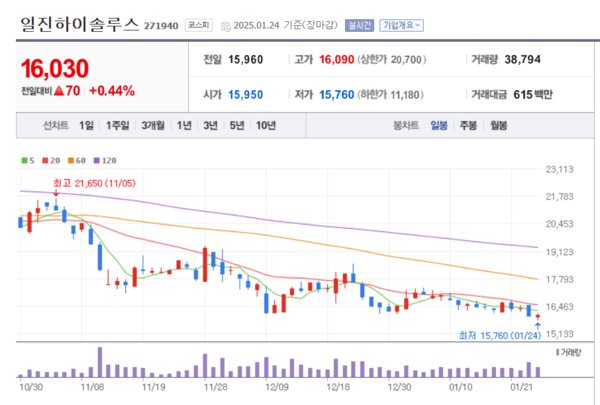Click the 거래량 value 38,794

tap(522, 60)
